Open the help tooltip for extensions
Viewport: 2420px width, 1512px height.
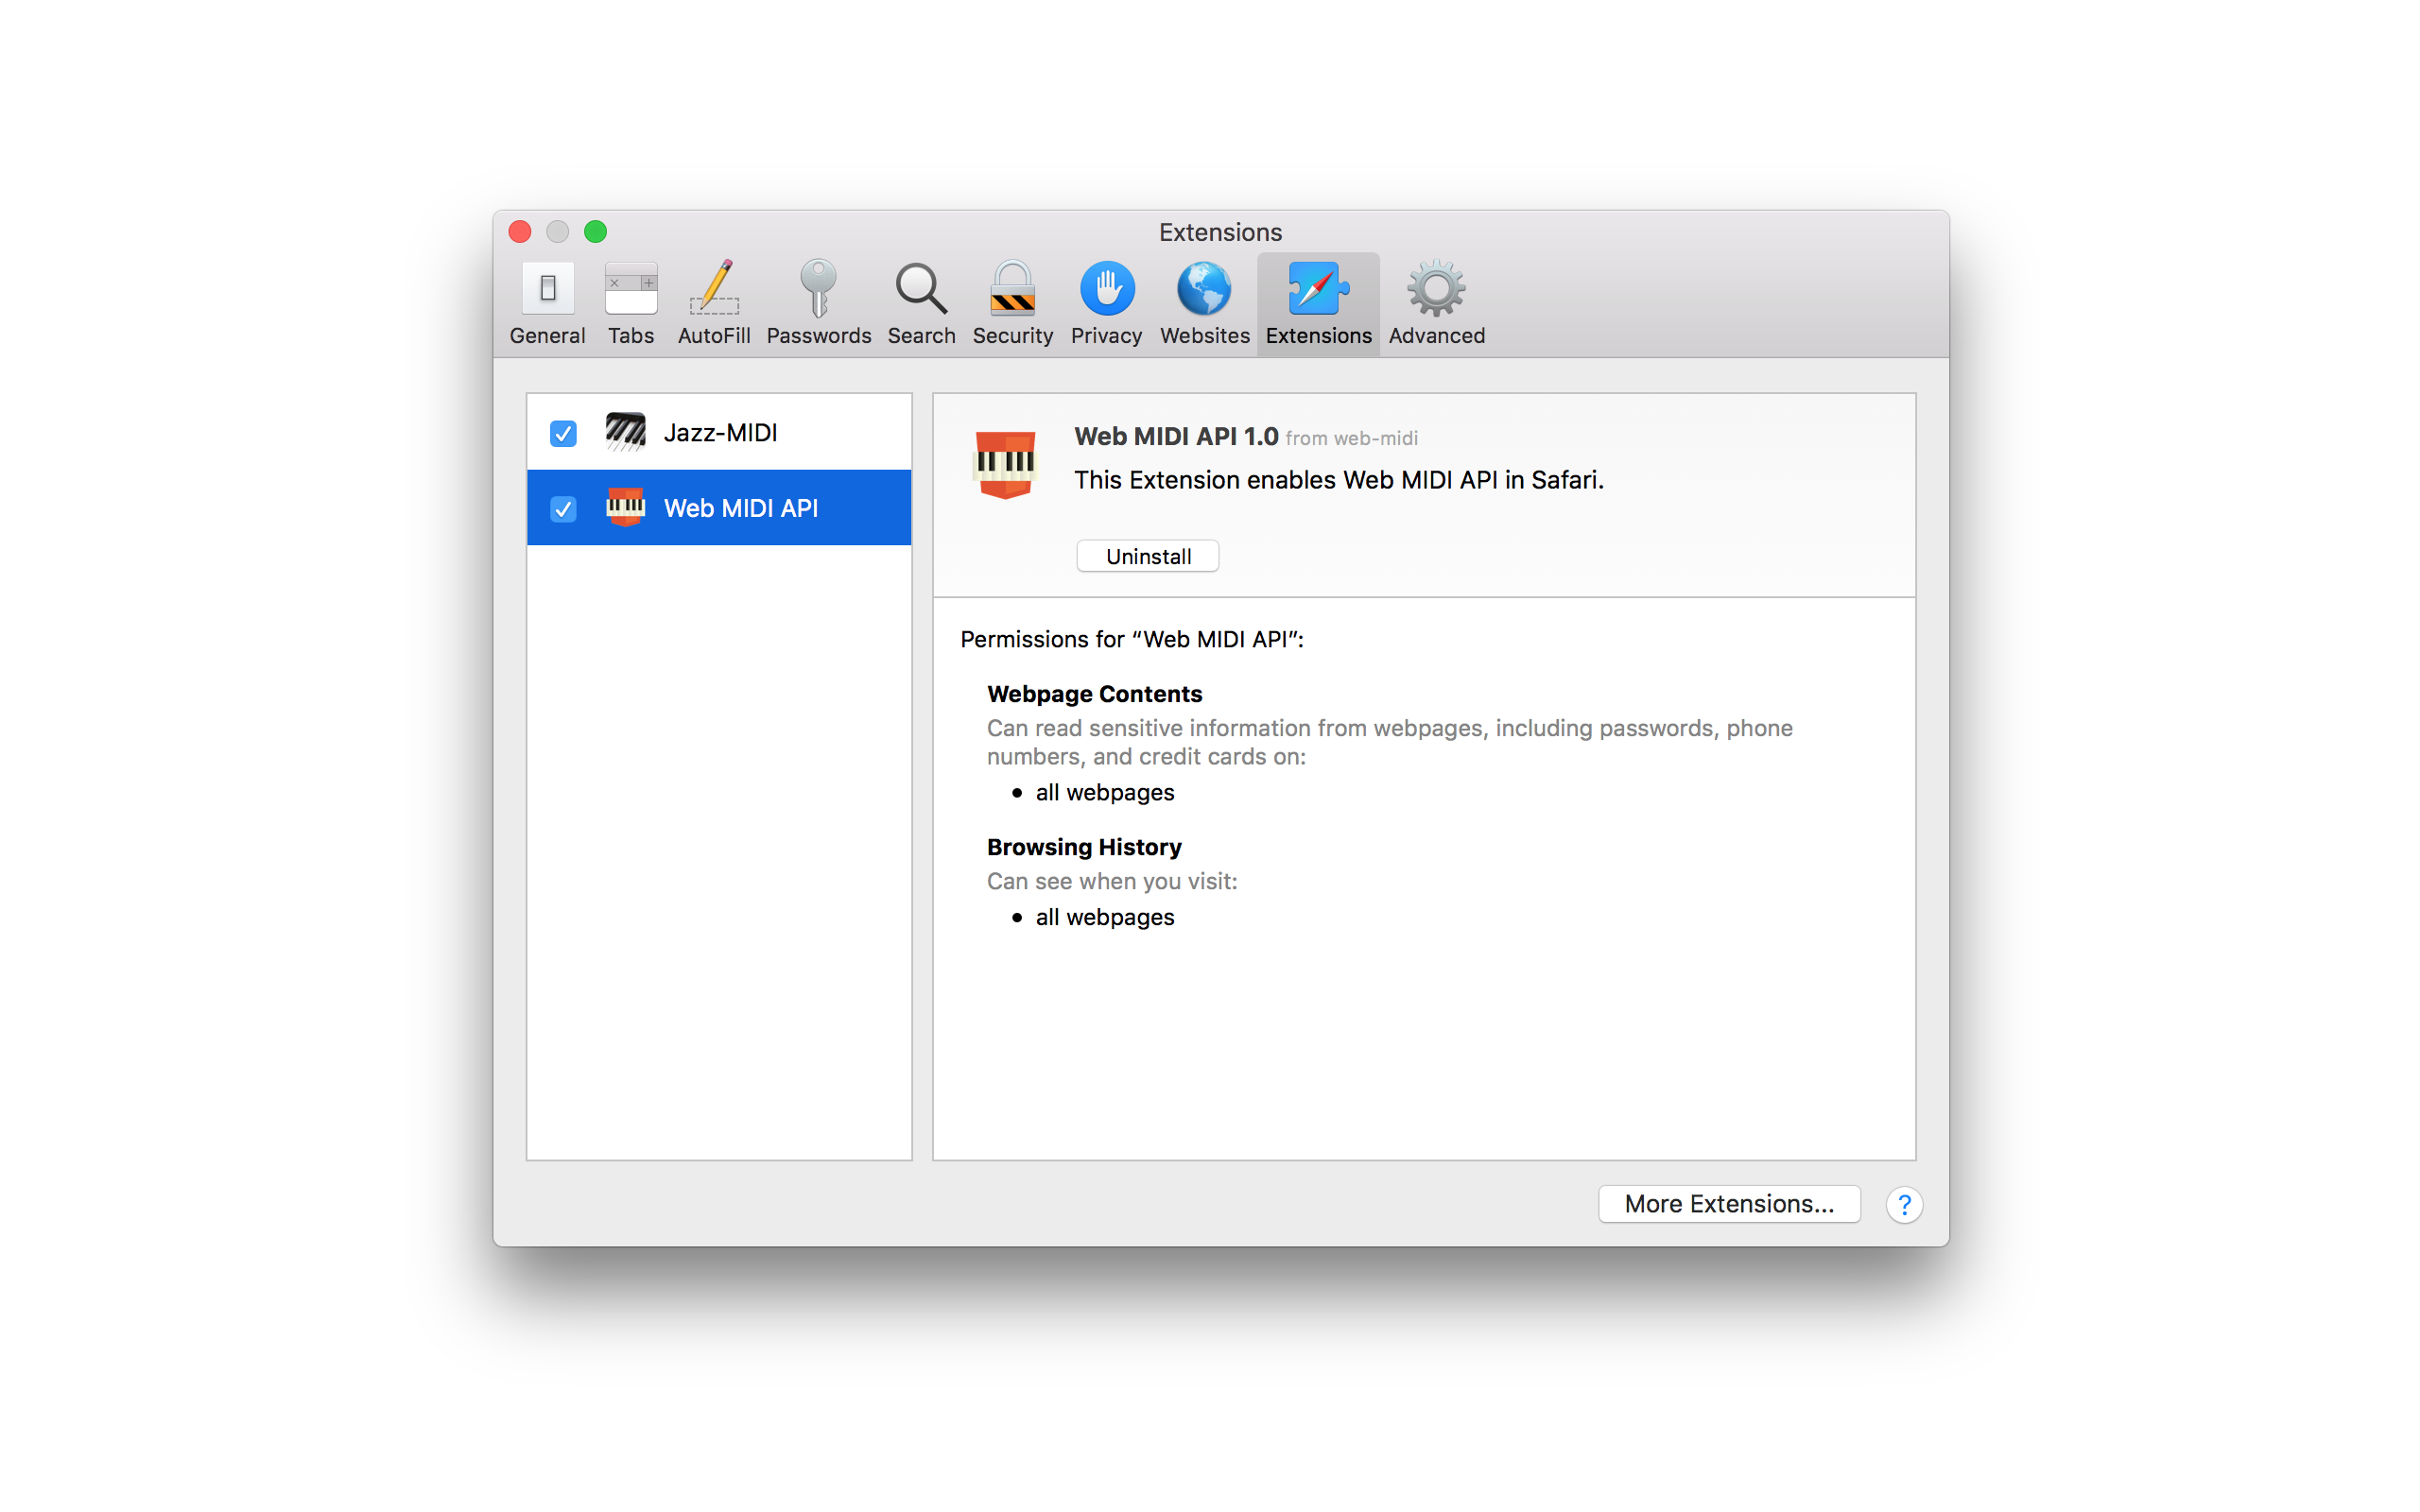tap(1904, 1206)
